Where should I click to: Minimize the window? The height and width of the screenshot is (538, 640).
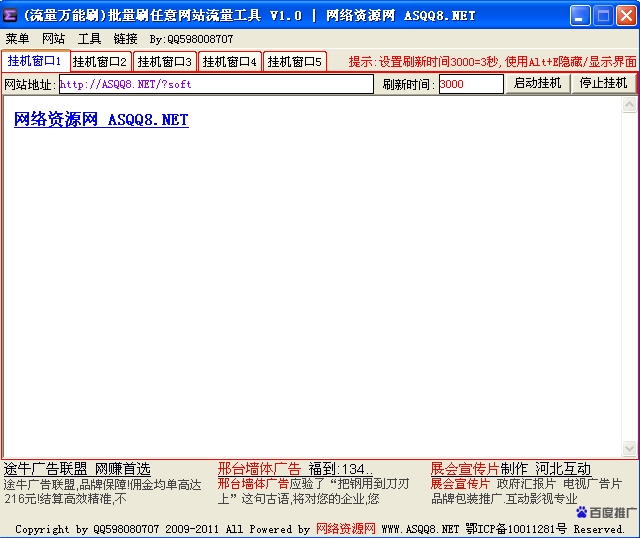(x=580, y=16)
